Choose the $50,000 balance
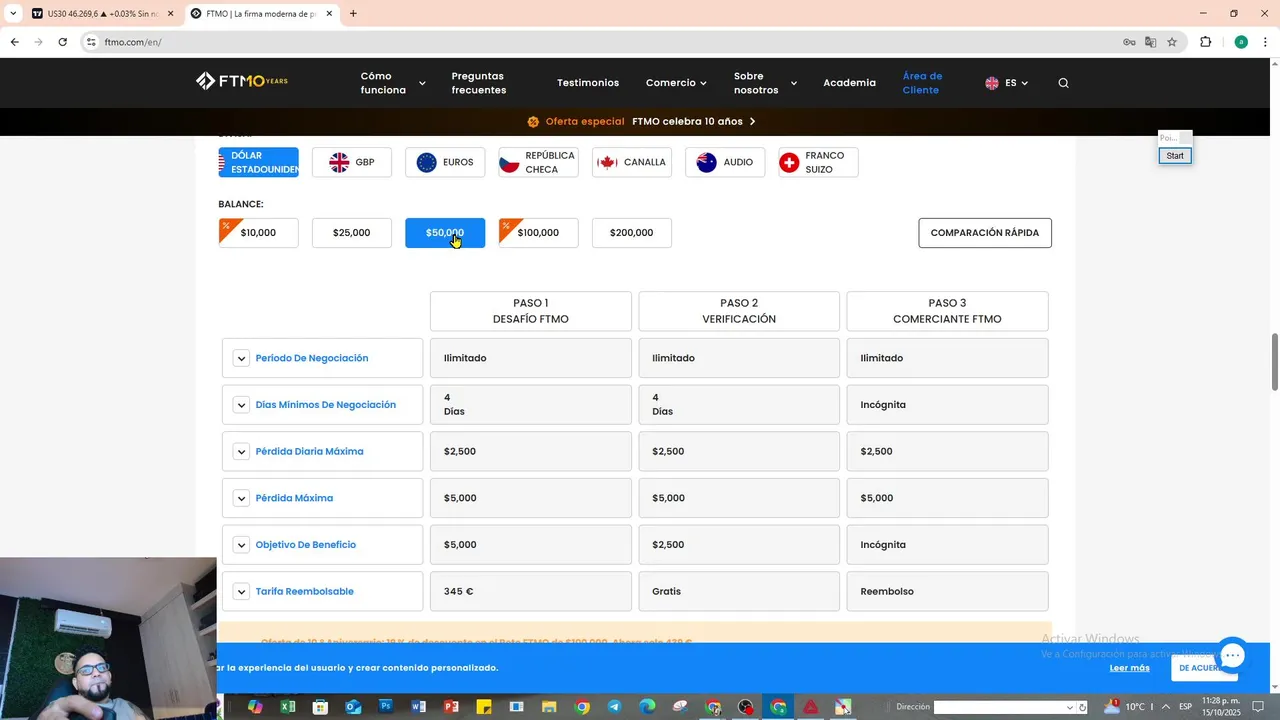This screenshot has width=1280, height=720. (x=445, y=233)
